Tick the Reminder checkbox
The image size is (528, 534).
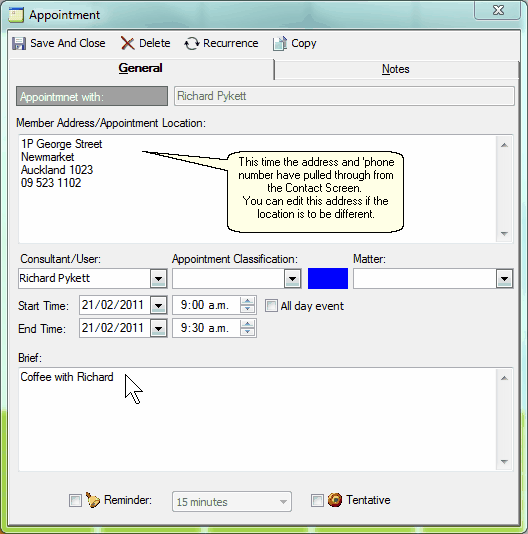coord(75,500)
